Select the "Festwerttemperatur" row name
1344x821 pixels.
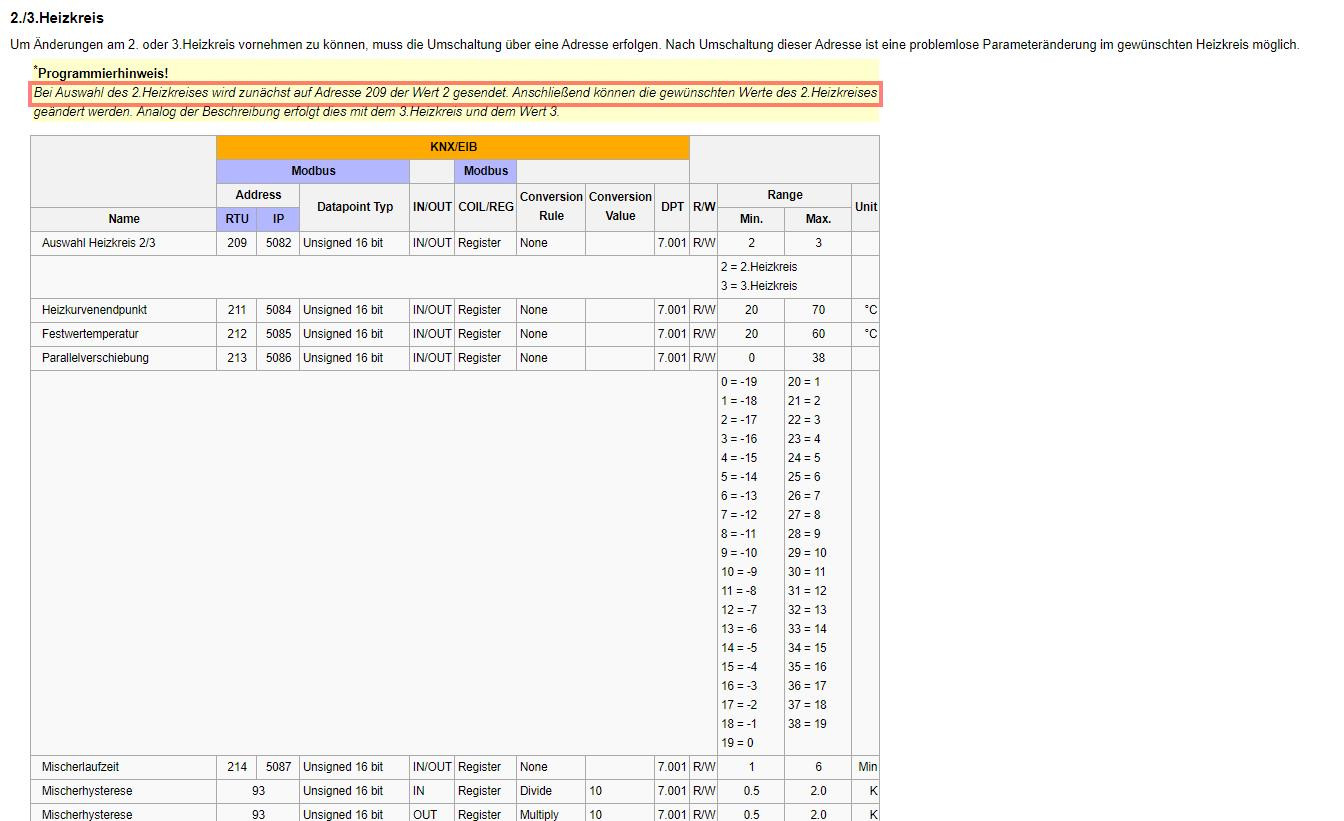(90, 334)
